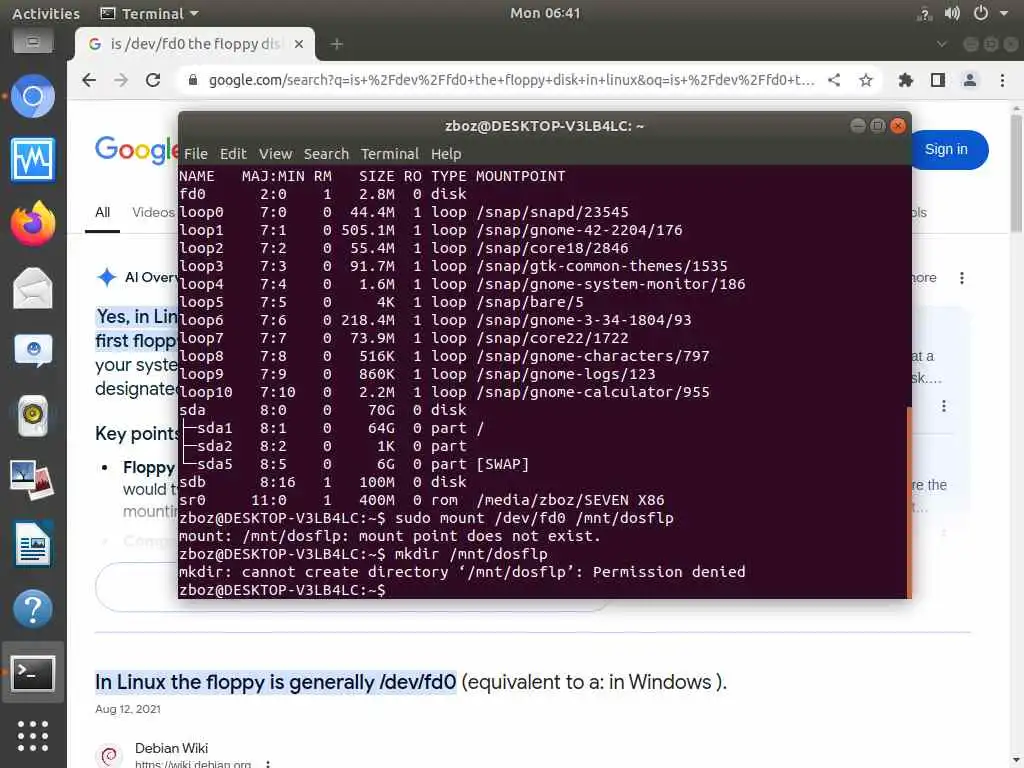Click the terminal title bar zboz@DESKTOP-V3LB4LC
This screenshot has height=768, width=1024.
[x=545, y=126]
